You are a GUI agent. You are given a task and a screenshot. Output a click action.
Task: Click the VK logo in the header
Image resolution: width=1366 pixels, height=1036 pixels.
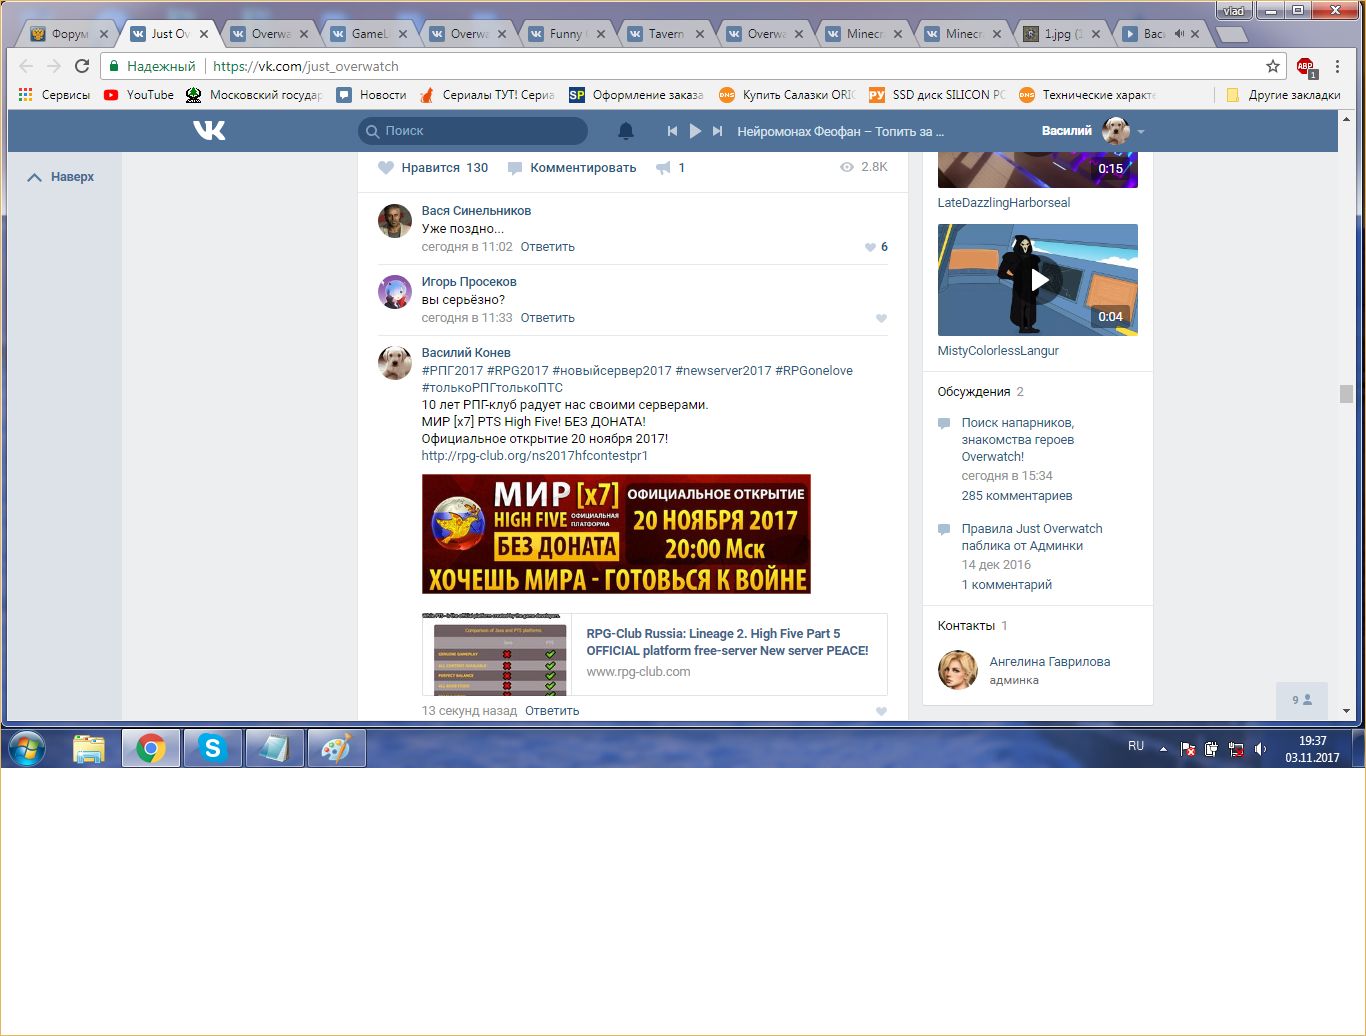point(209,131)
